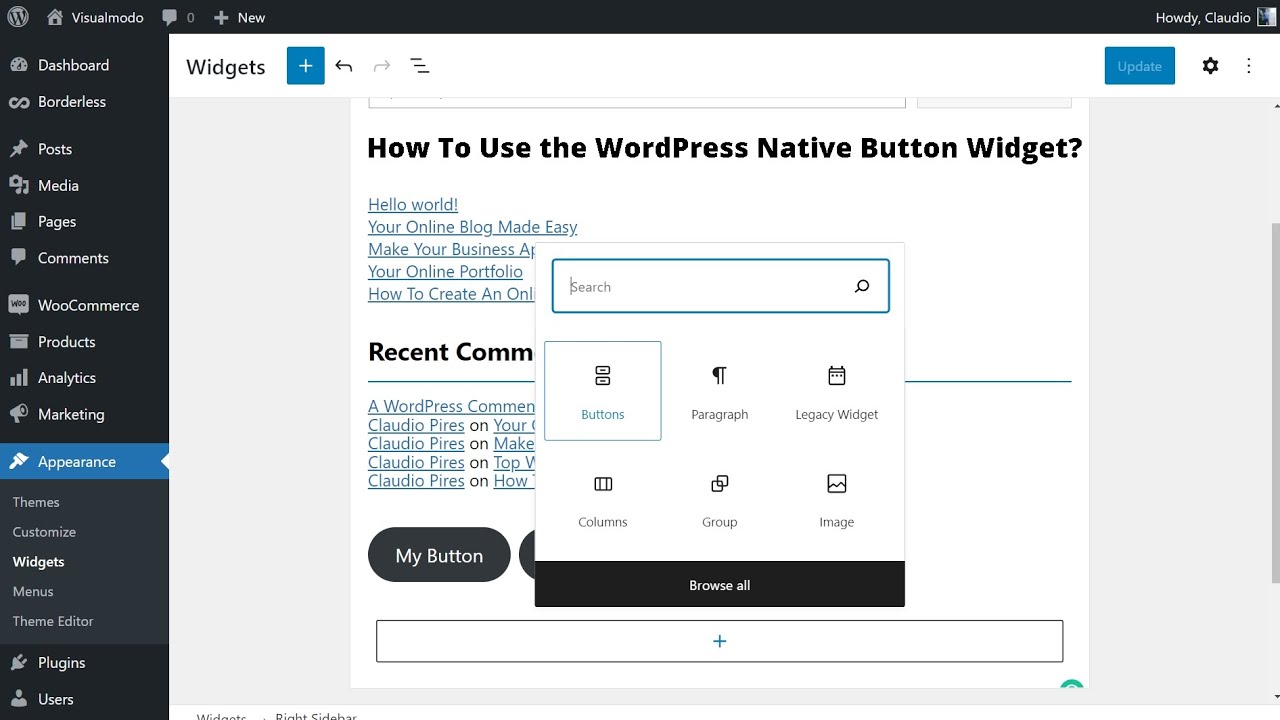Insert the Buttons block

(603, 391)
